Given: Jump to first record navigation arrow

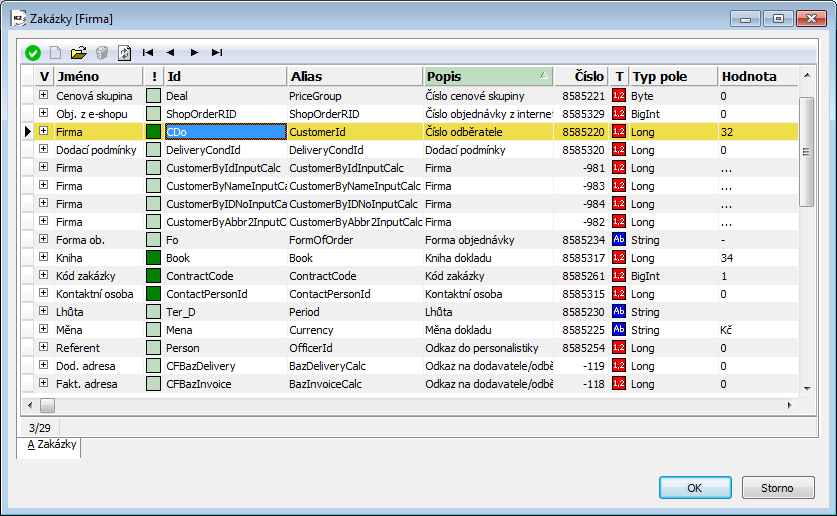Looking at the screenshot, I should pos(148,52).
